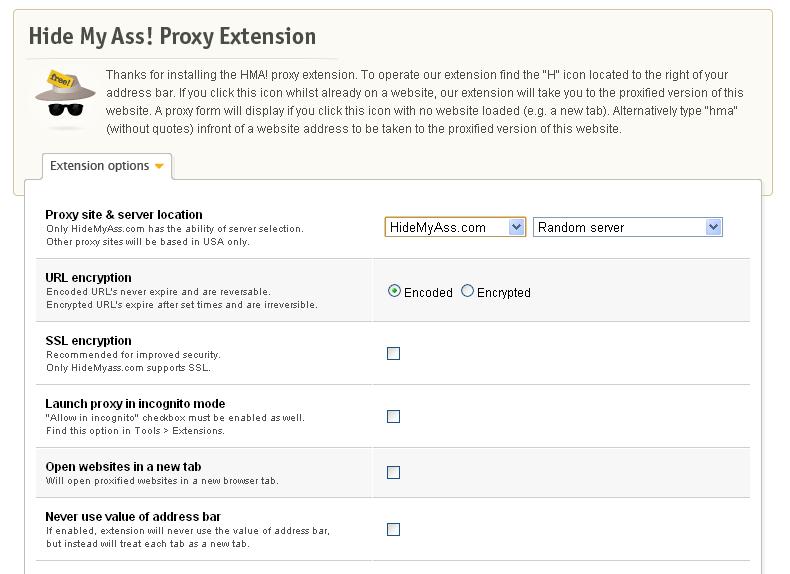Click the arrow button of Random server dropdown
790x574 pixels.
[x=713, y=227]
